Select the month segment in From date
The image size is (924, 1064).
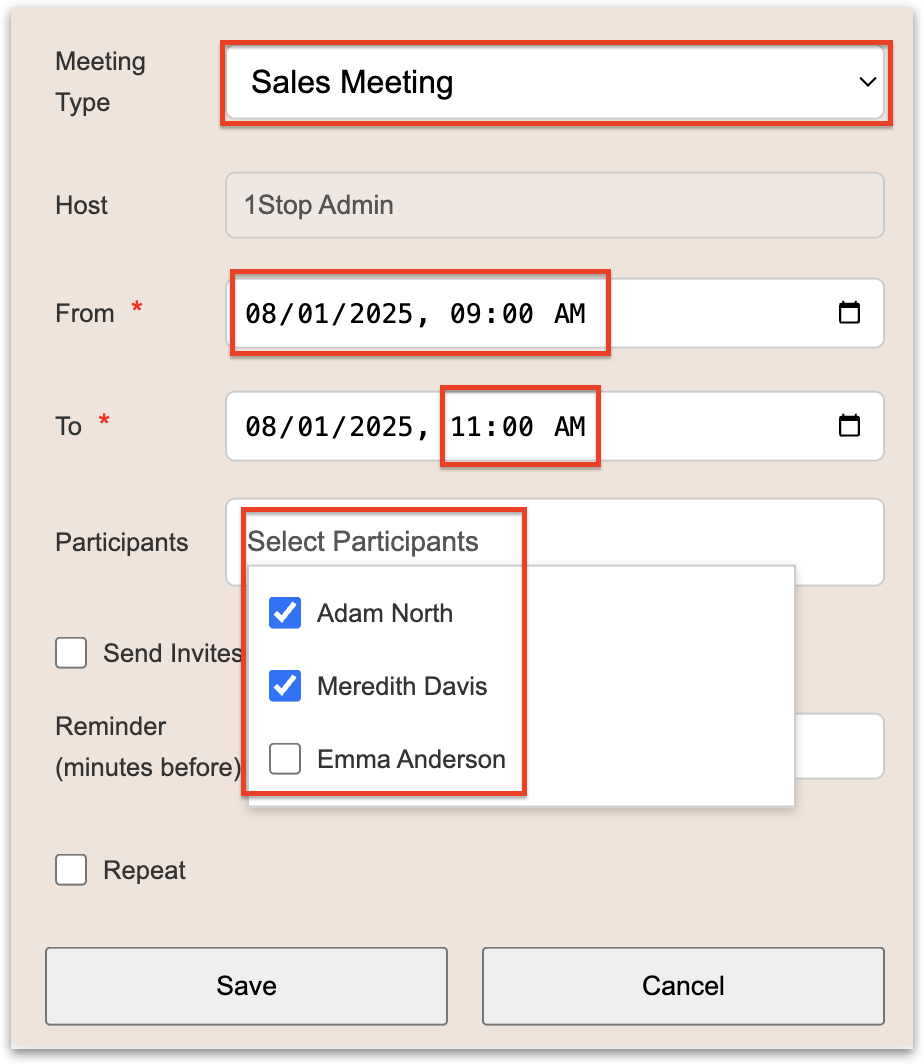(x=260, y=314)
